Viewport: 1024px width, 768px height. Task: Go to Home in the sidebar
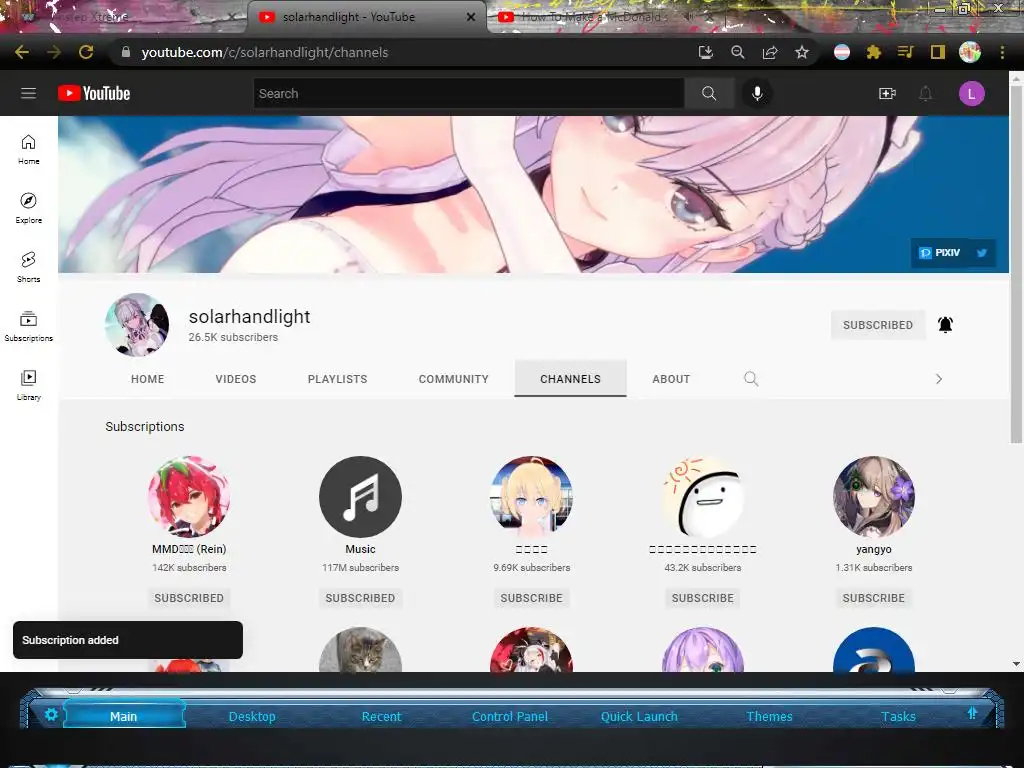tap(29, 150)
